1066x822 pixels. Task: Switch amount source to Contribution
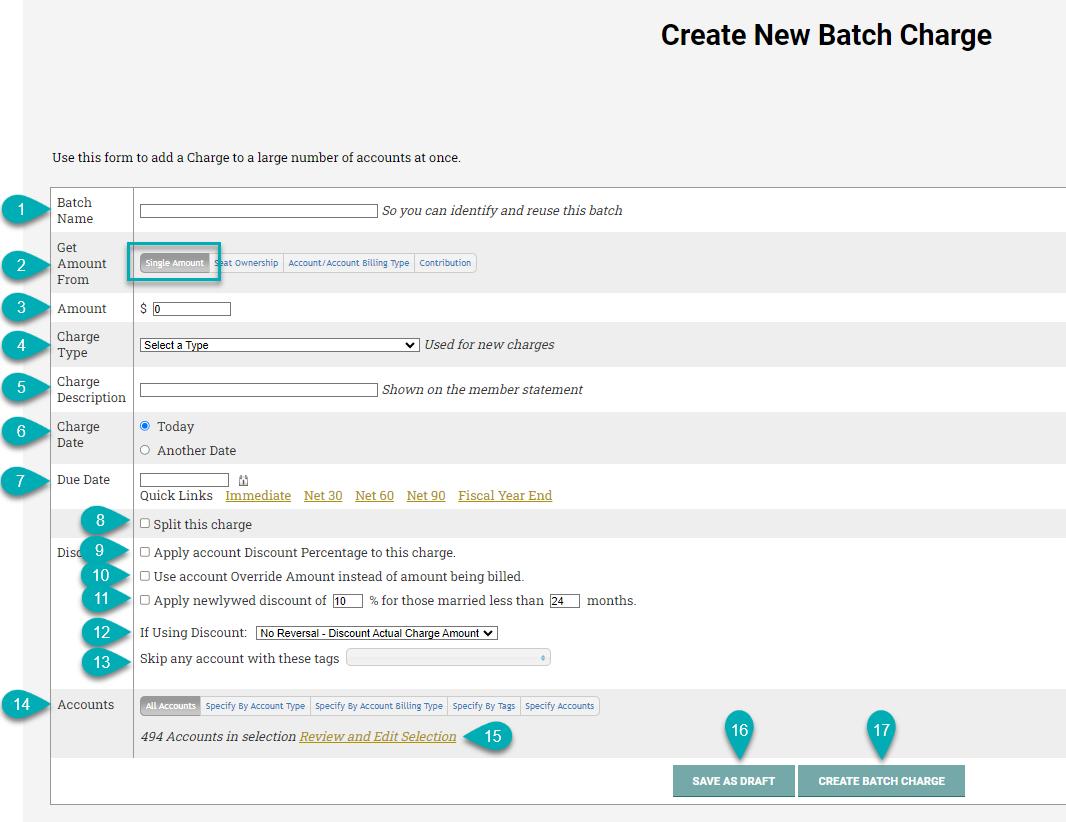click(445, 263)
